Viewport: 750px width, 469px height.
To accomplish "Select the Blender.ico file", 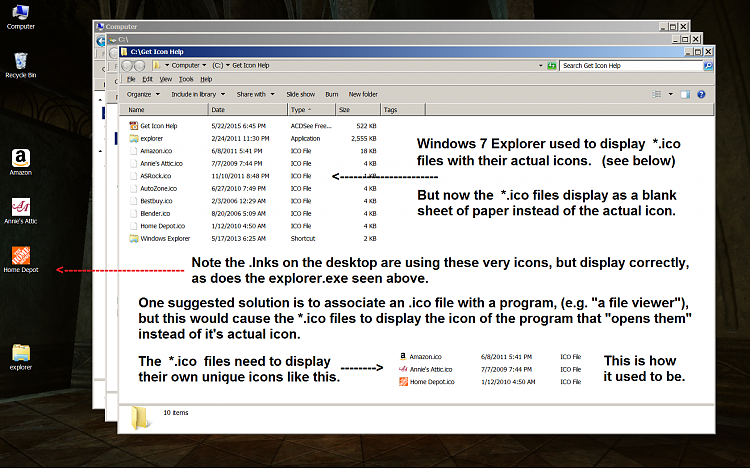I will [155, 213].
